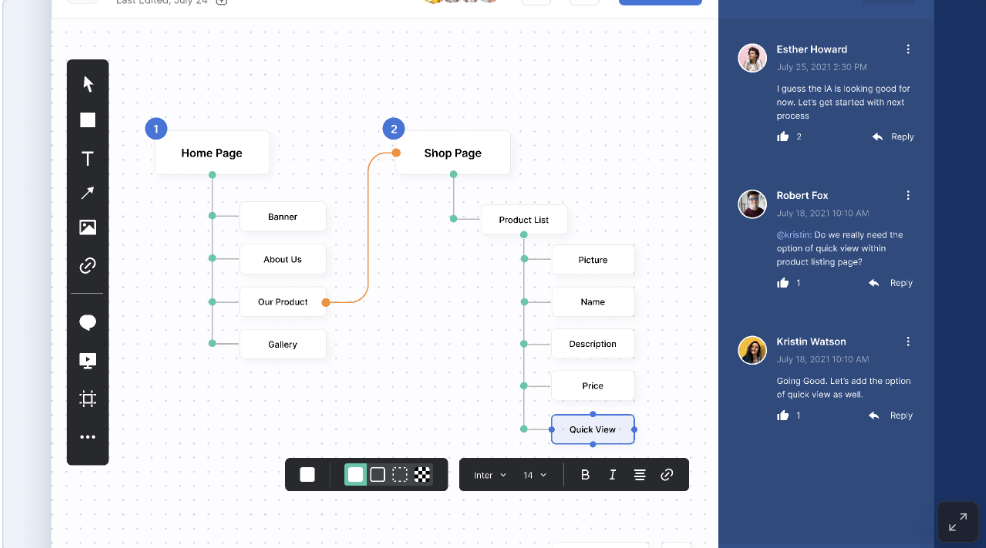Click Esther Howard's avatar

752,58
